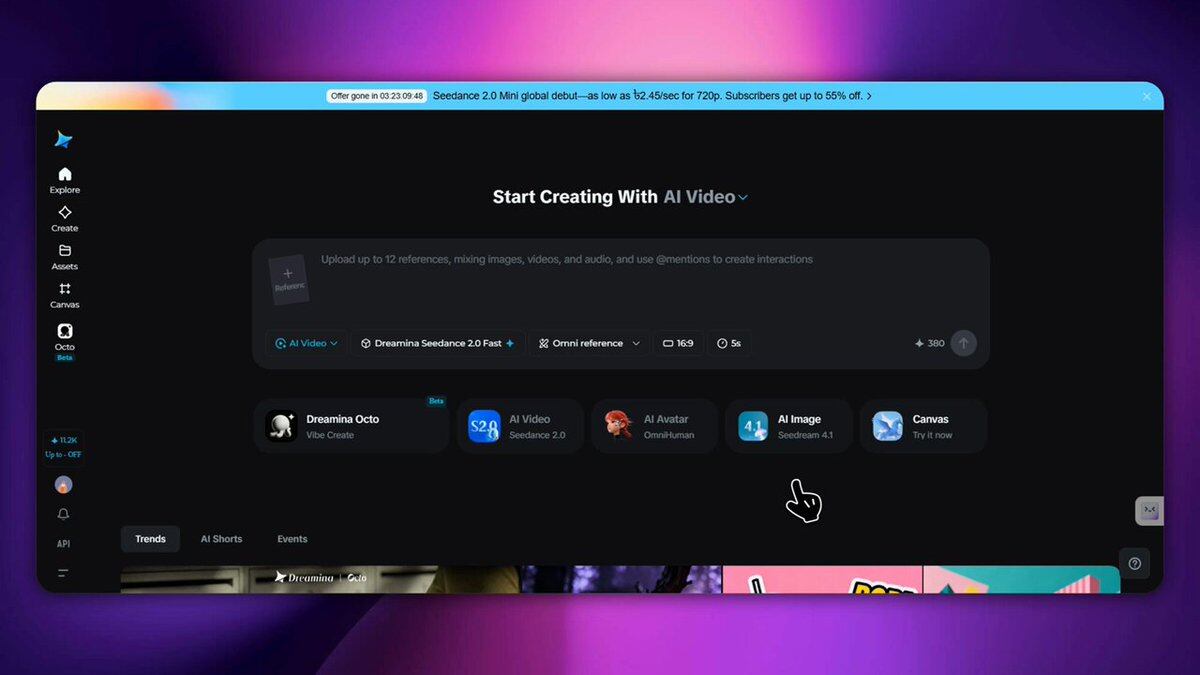This screenshot has width=1200, height=675.
Task: Close the promotional banner
Action: [1147, 96]
